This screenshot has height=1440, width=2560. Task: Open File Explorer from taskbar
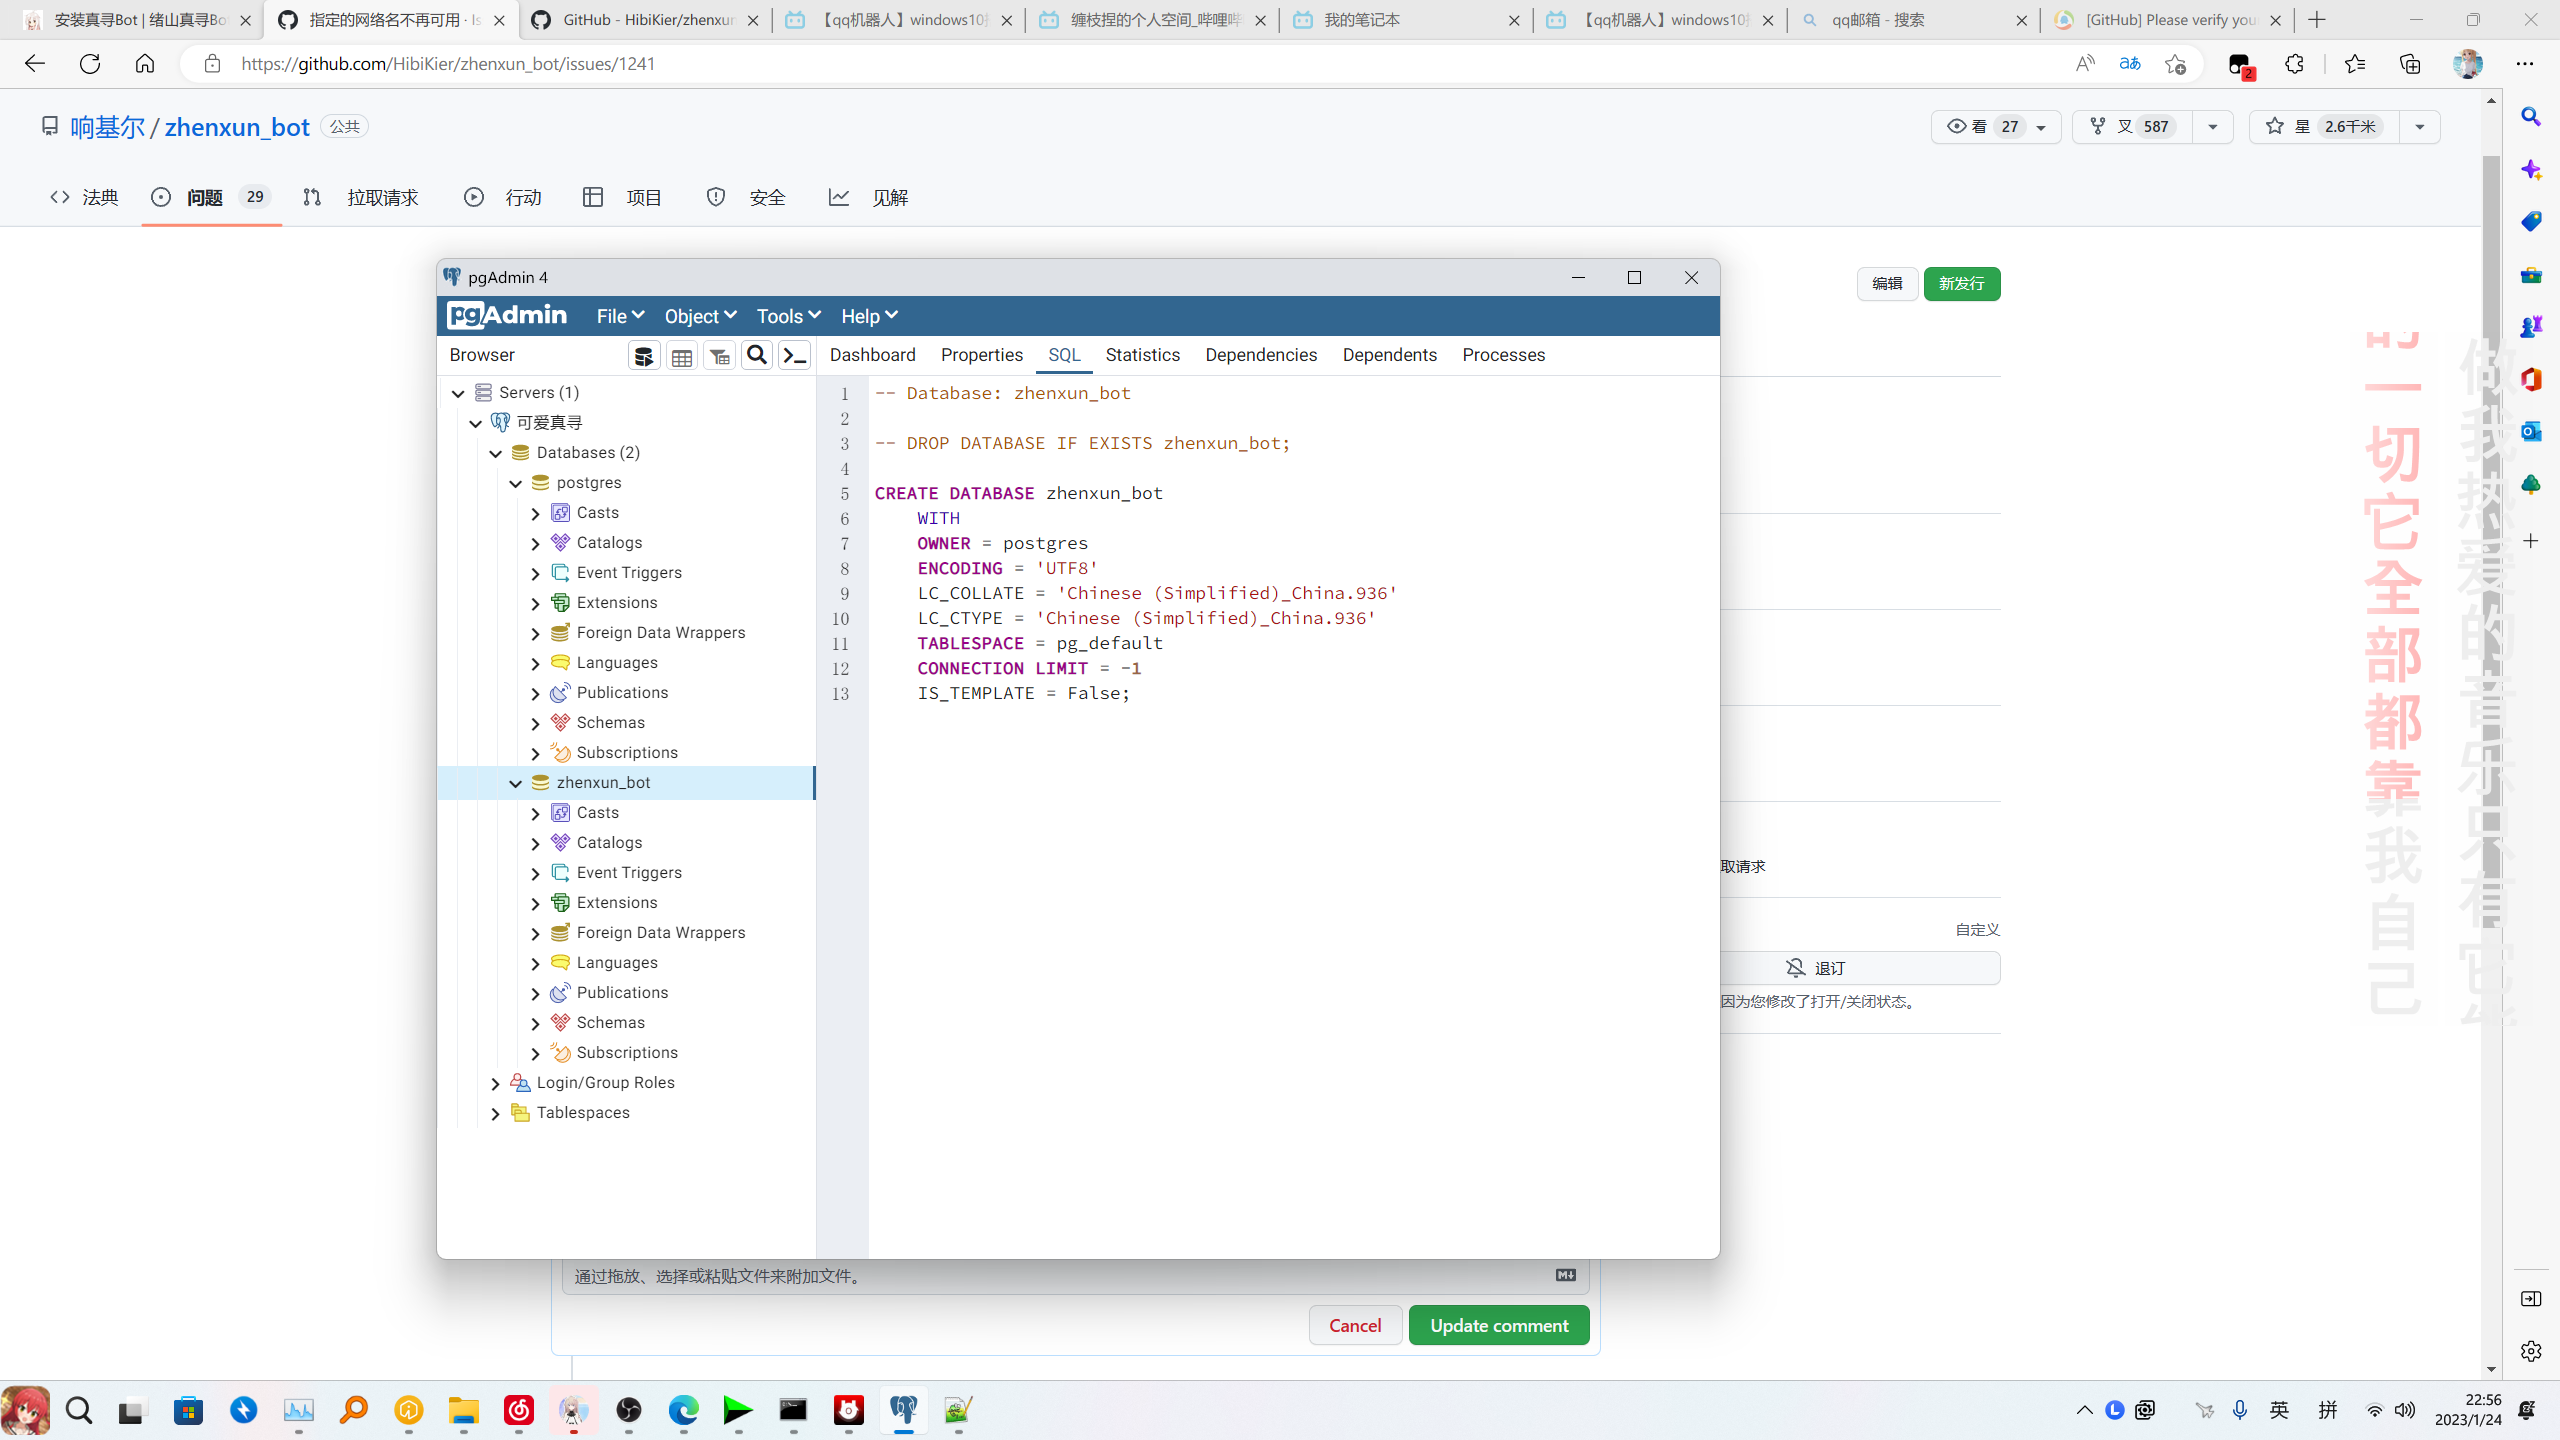[x=464, y=1410]
